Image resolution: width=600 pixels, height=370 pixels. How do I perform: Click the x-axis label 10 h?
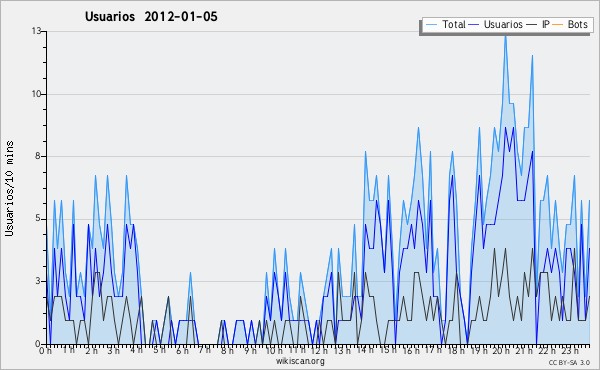[274, 351]
